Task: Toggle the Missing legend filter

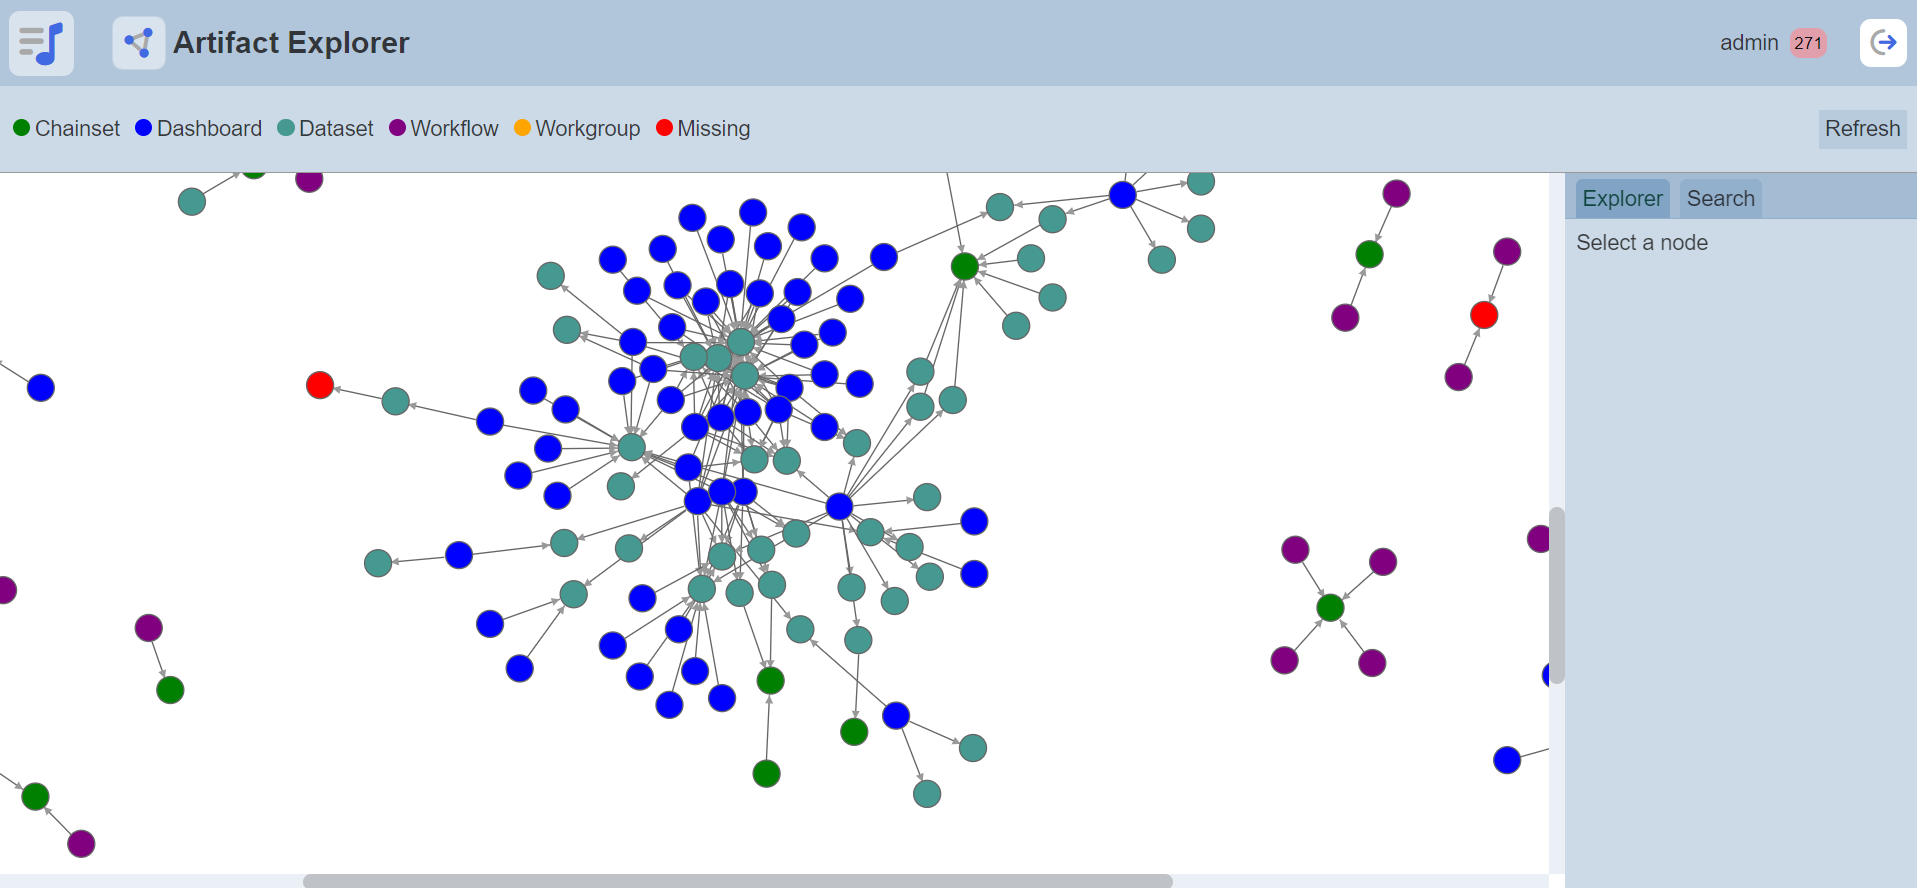Action: coord(703,129)
